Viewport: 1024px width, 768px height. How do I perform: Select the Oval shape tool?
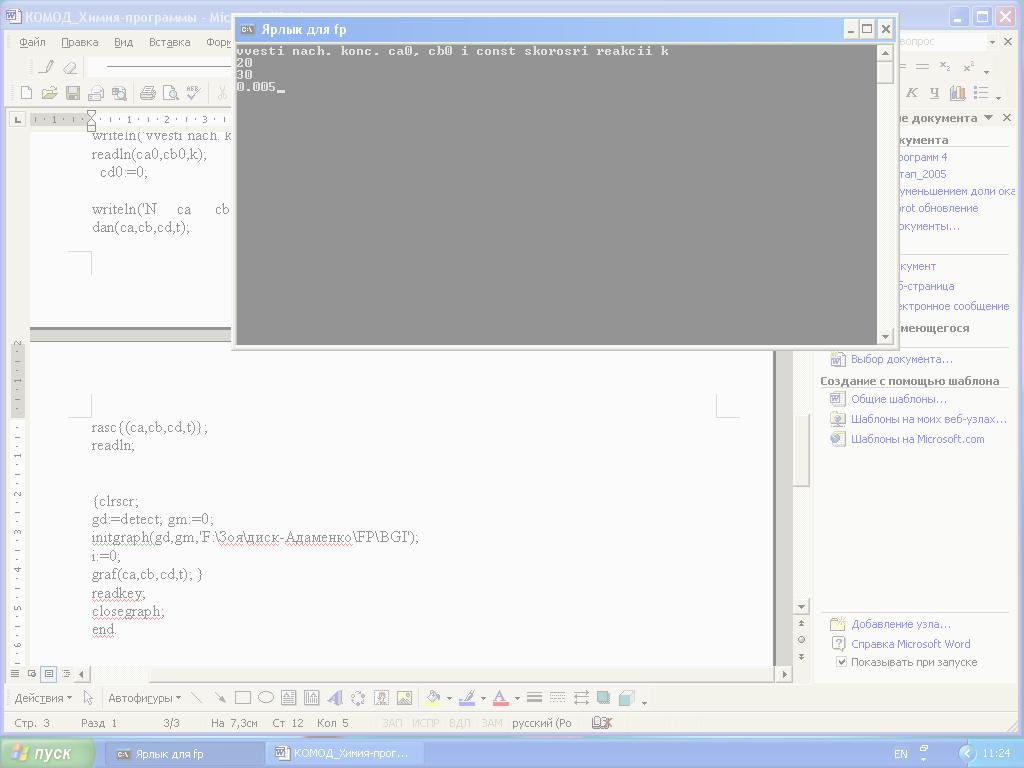pos(266,698)
